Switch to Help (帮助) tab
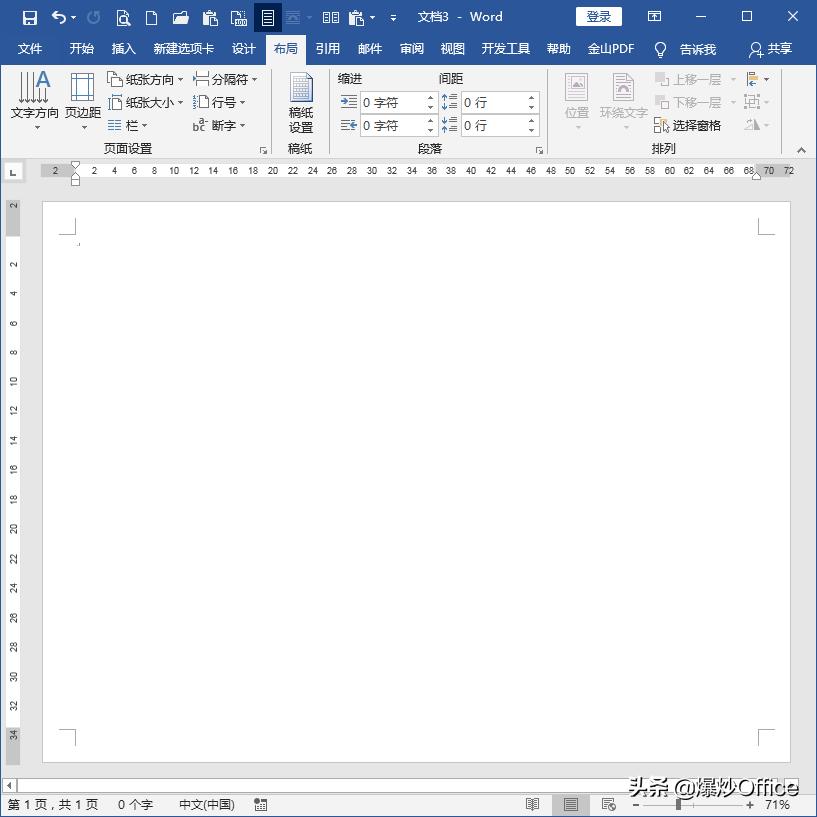Image resolution: width=817 pixels, height=817 pixels. (559, 49)
